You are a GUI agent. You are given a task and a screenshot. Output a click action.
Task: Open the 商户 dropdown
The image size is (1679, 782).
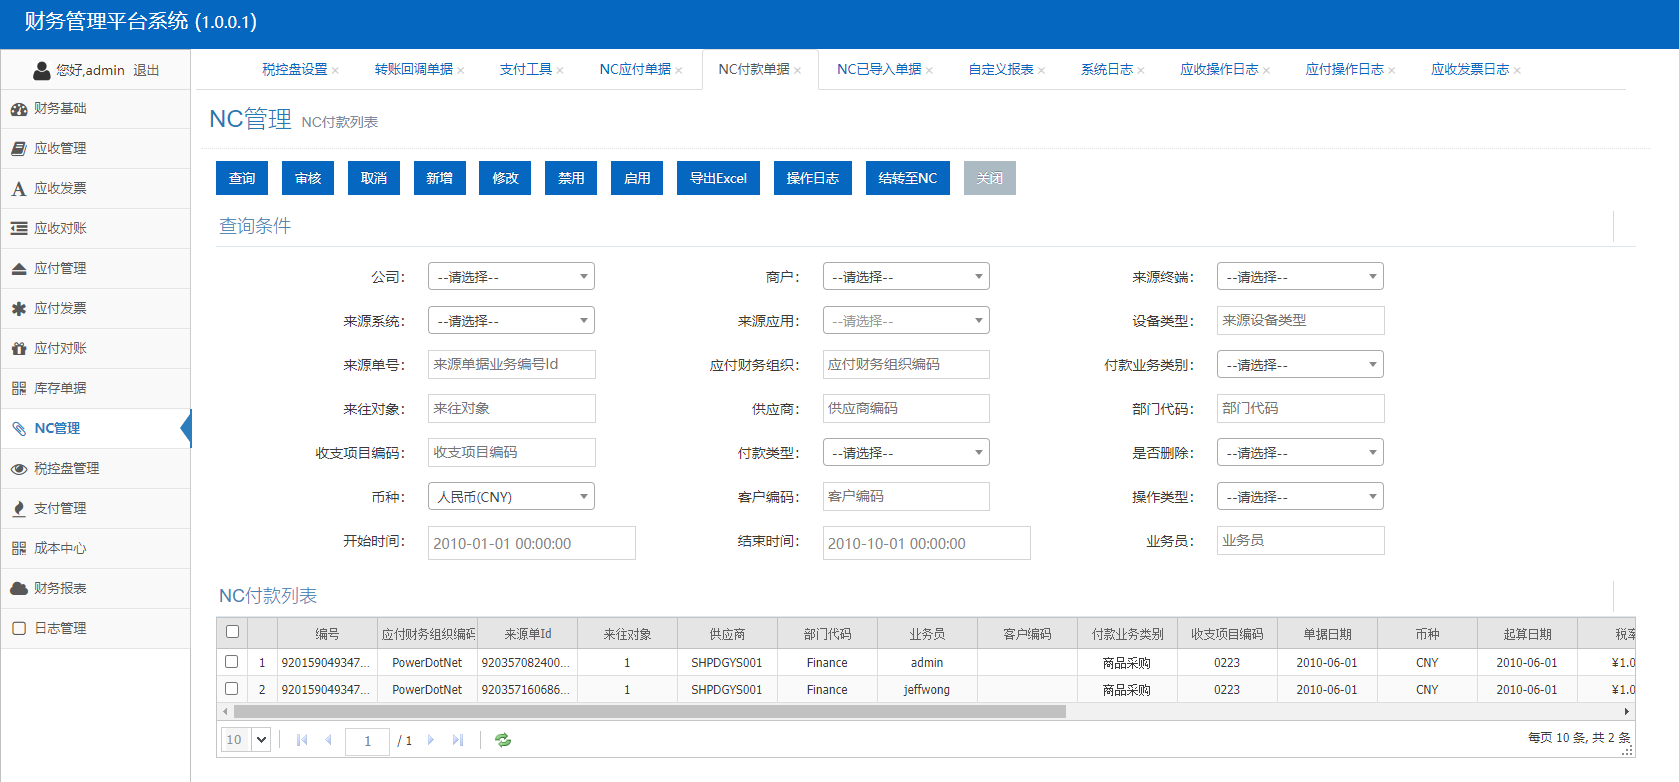906,276
